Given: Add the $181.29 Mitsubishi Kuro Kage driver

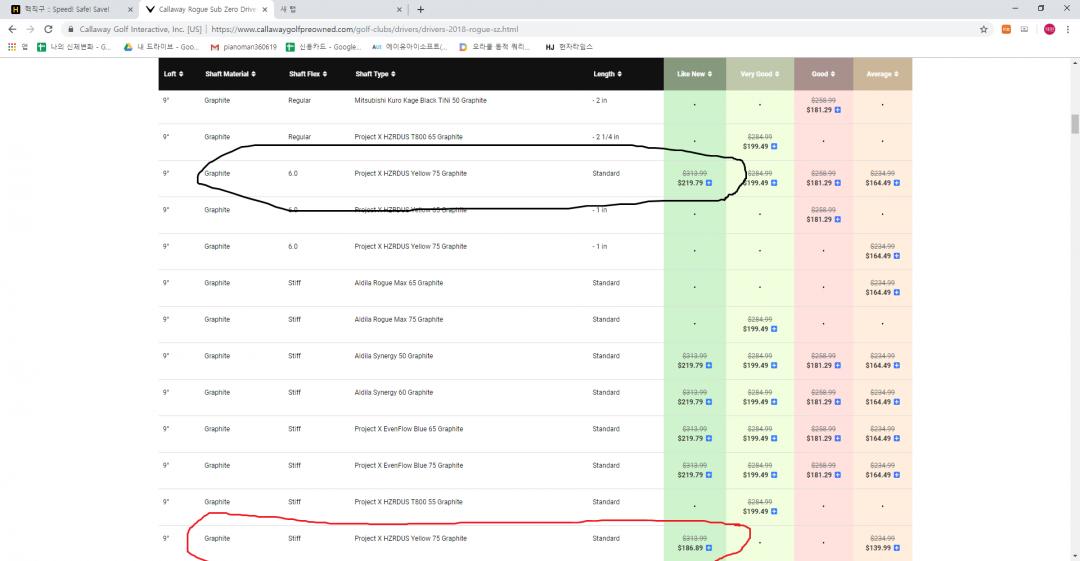Looking at the screenshot, I should (x=837, y=109).
